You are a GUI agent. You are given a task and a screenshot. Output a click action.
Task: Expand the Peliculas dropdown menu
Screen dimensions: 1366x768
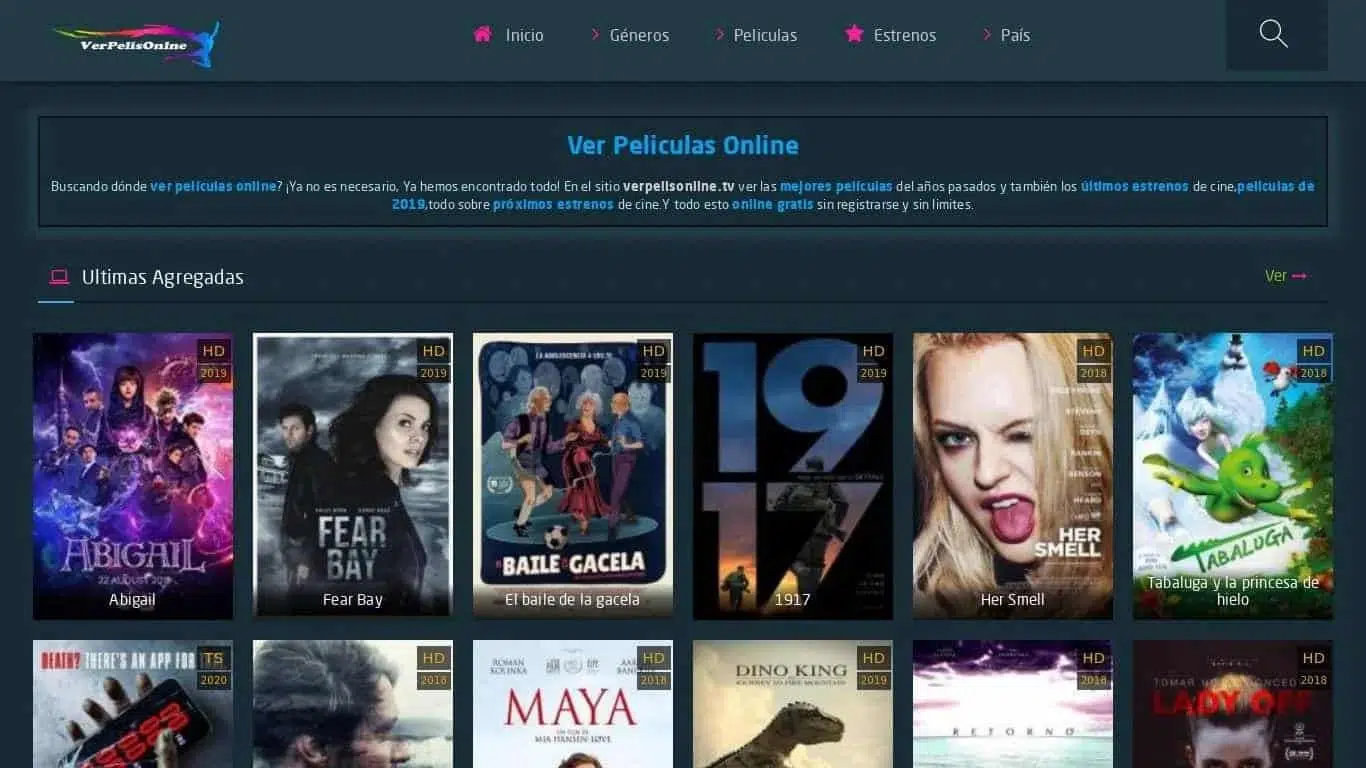click(x=765, y=35)
